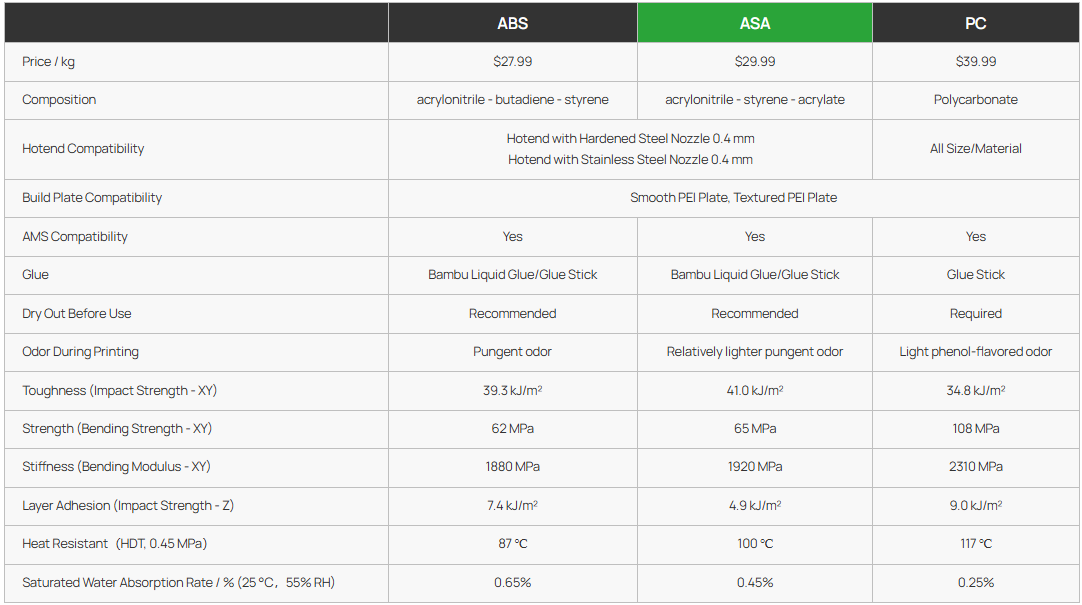1082x605 pixels.
Task: Click the Light phenol-flavored odor cell
Action: click(x=976, y=352)
